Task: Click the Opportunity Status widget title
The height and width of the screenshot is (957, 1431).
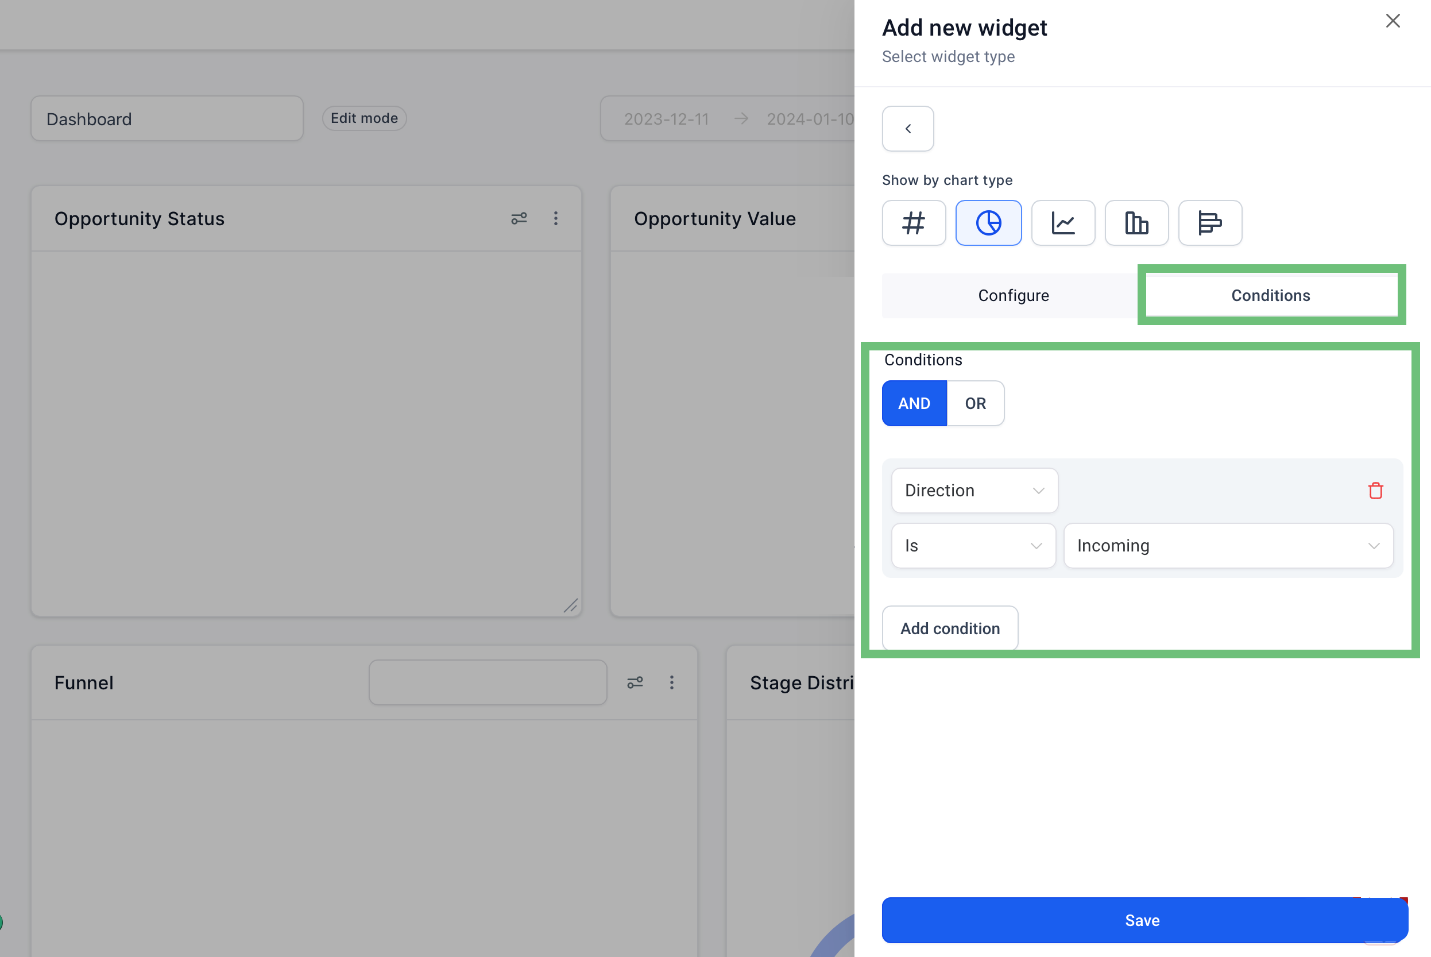Action: click(x=139, y=219)
